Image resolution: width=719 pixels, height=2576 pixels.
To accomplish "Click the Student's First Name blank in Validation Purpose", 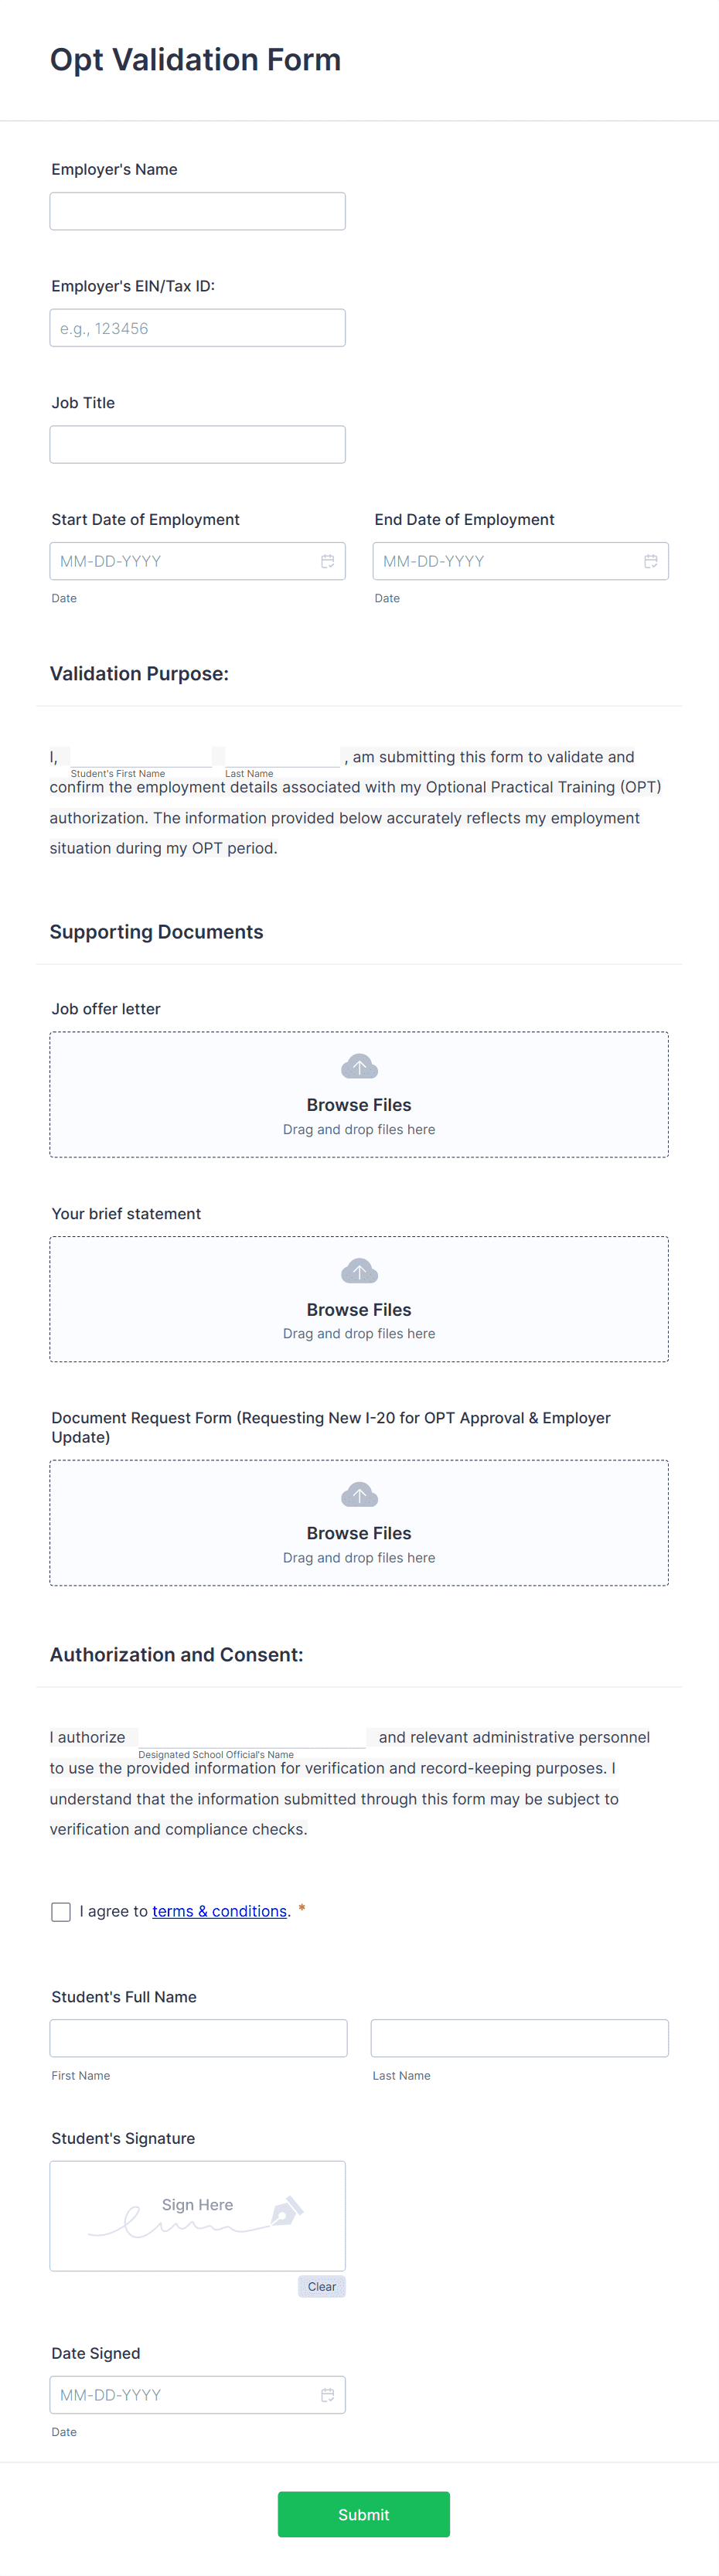I will pos(137,757).
